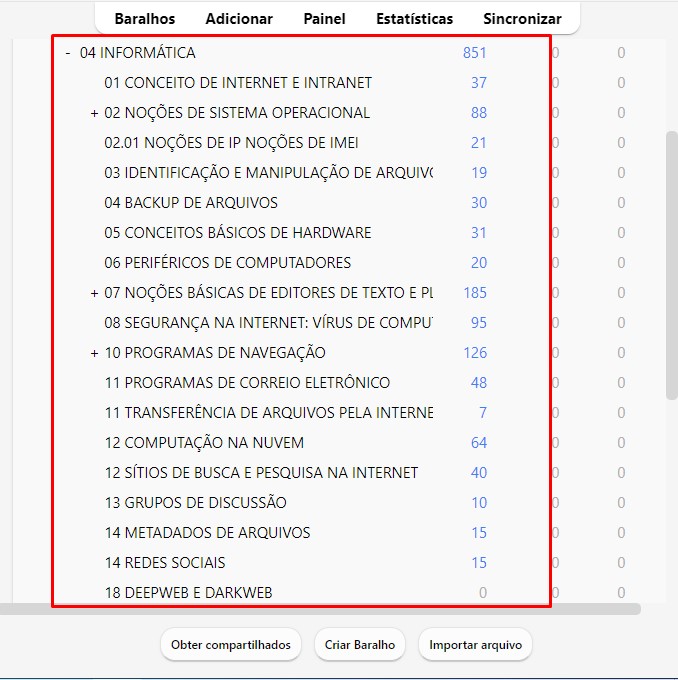Collapse the 04 INFORMÁTICA deck

click(x=68, y=53)
